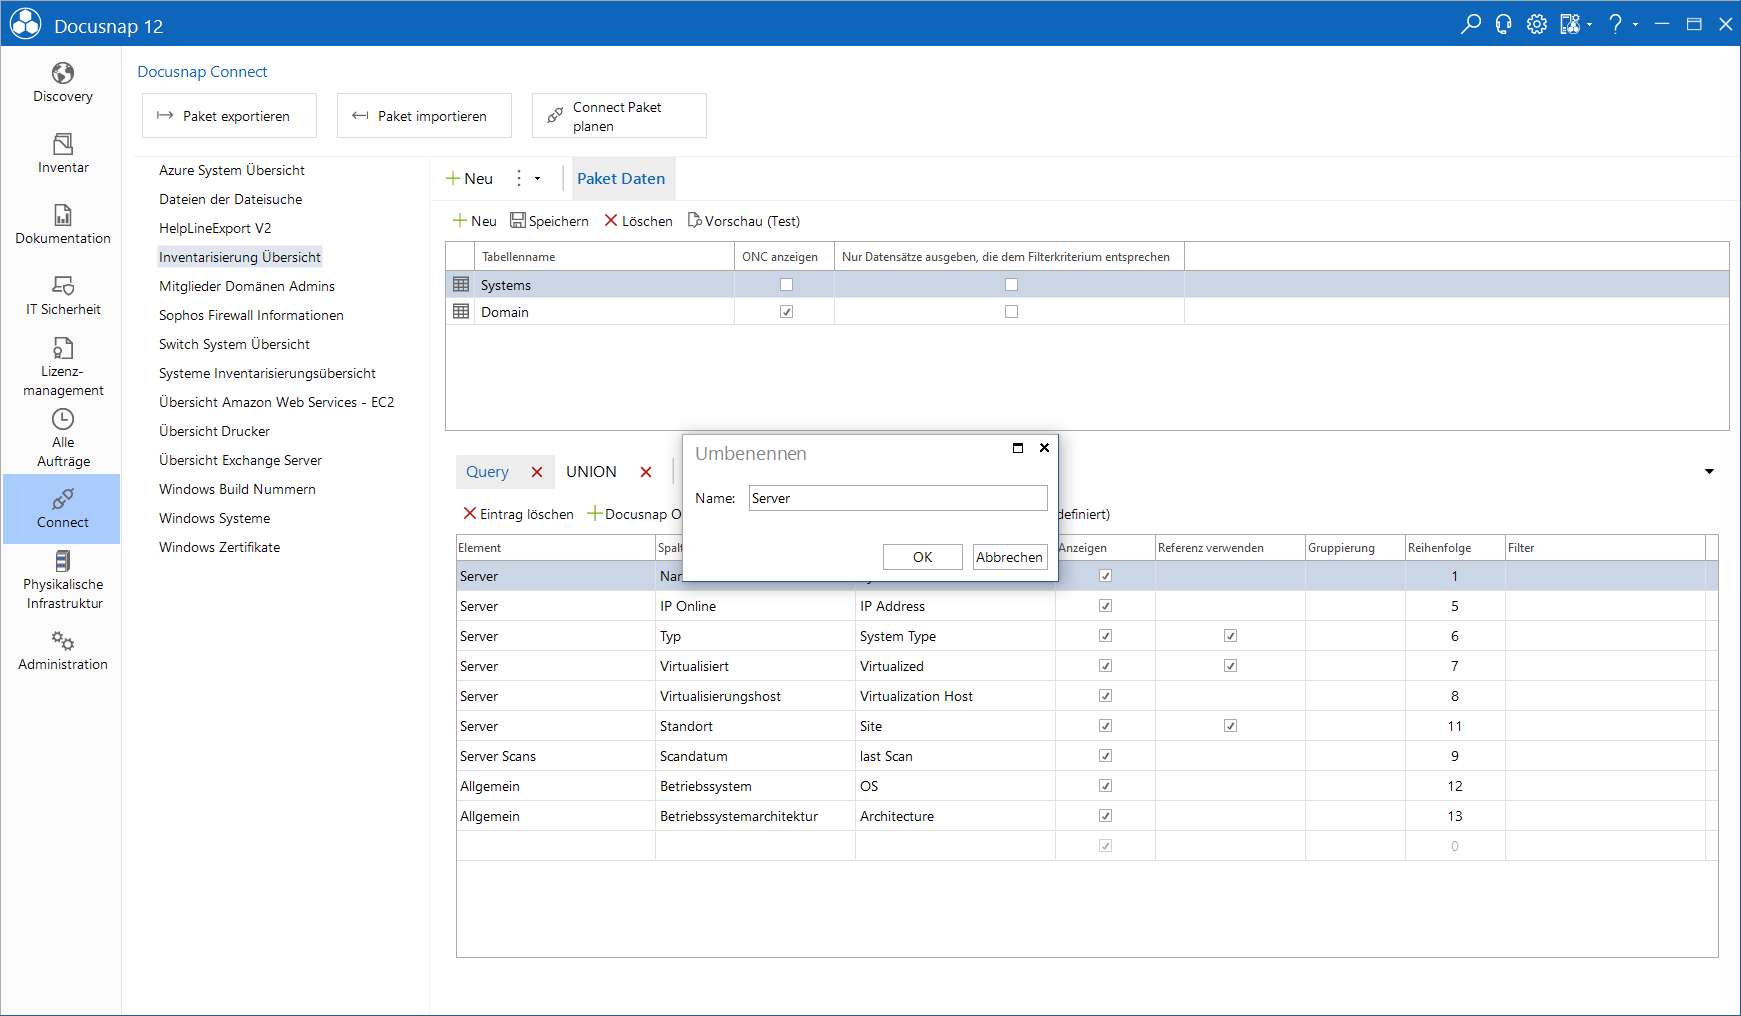
Task: Open the three-dots menu beside Neu
Action: point(519,179)
